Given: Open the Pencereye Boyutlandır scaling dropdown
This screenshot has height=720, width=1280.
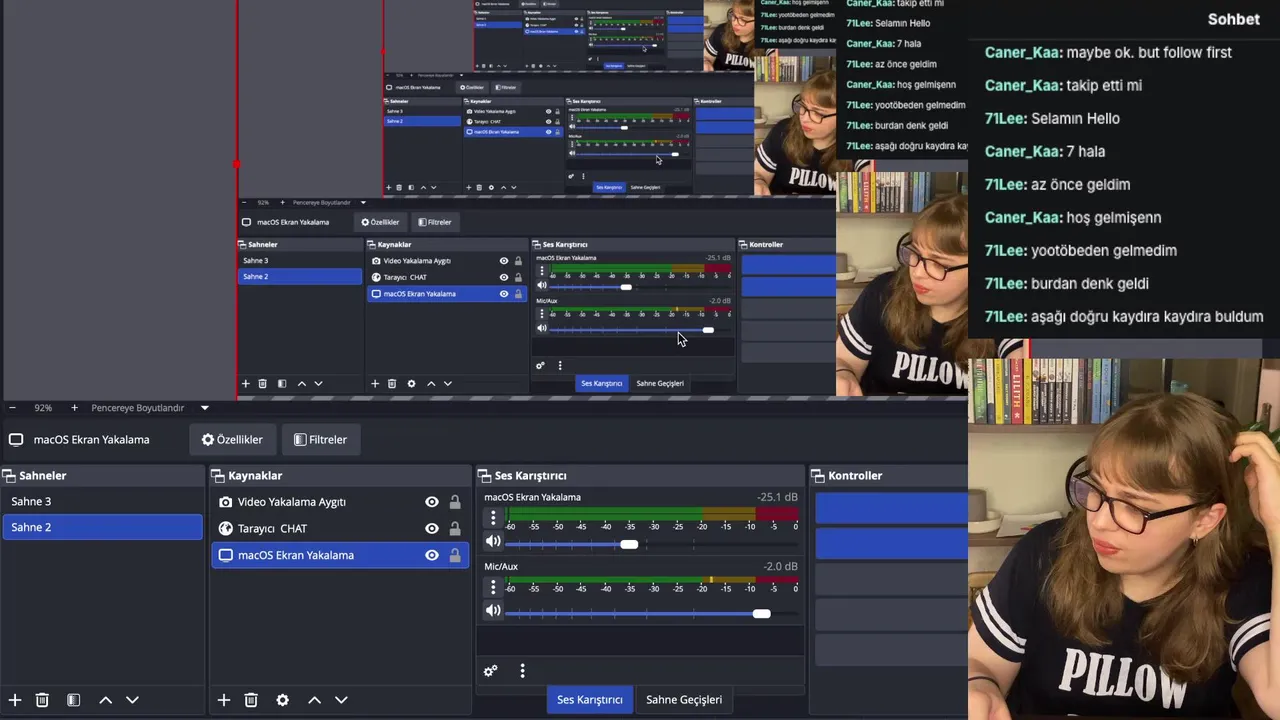Looking at the screenshot, I should 205,408.
